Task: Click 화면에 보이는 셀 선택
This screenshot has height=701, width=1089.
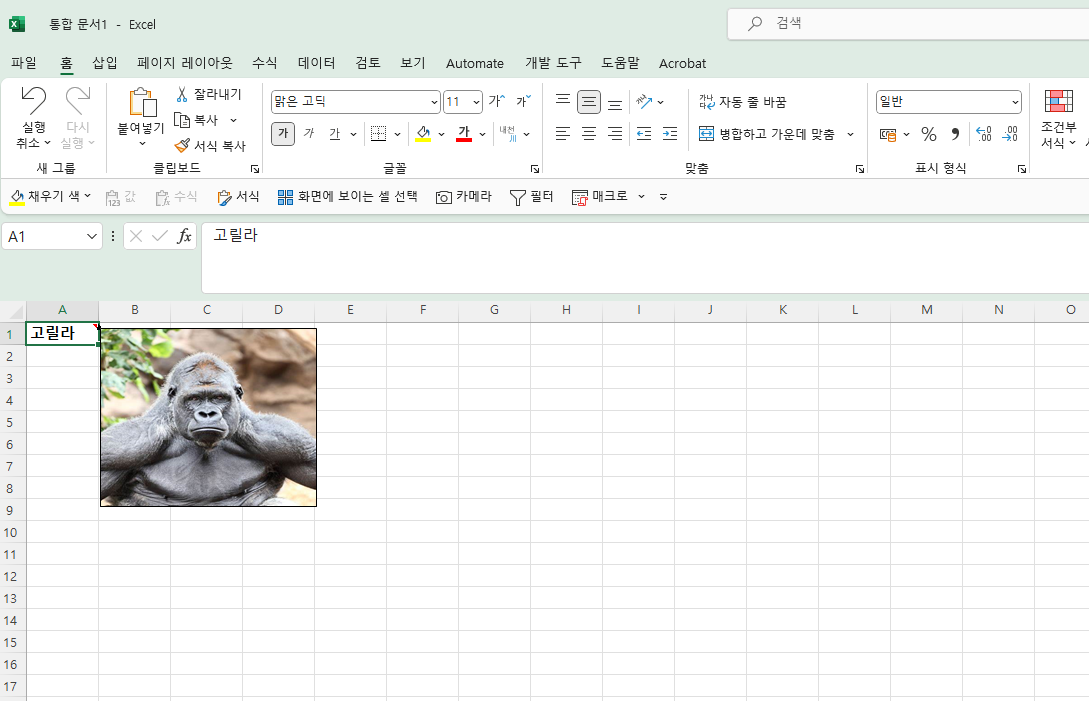Action: (347, 197)
